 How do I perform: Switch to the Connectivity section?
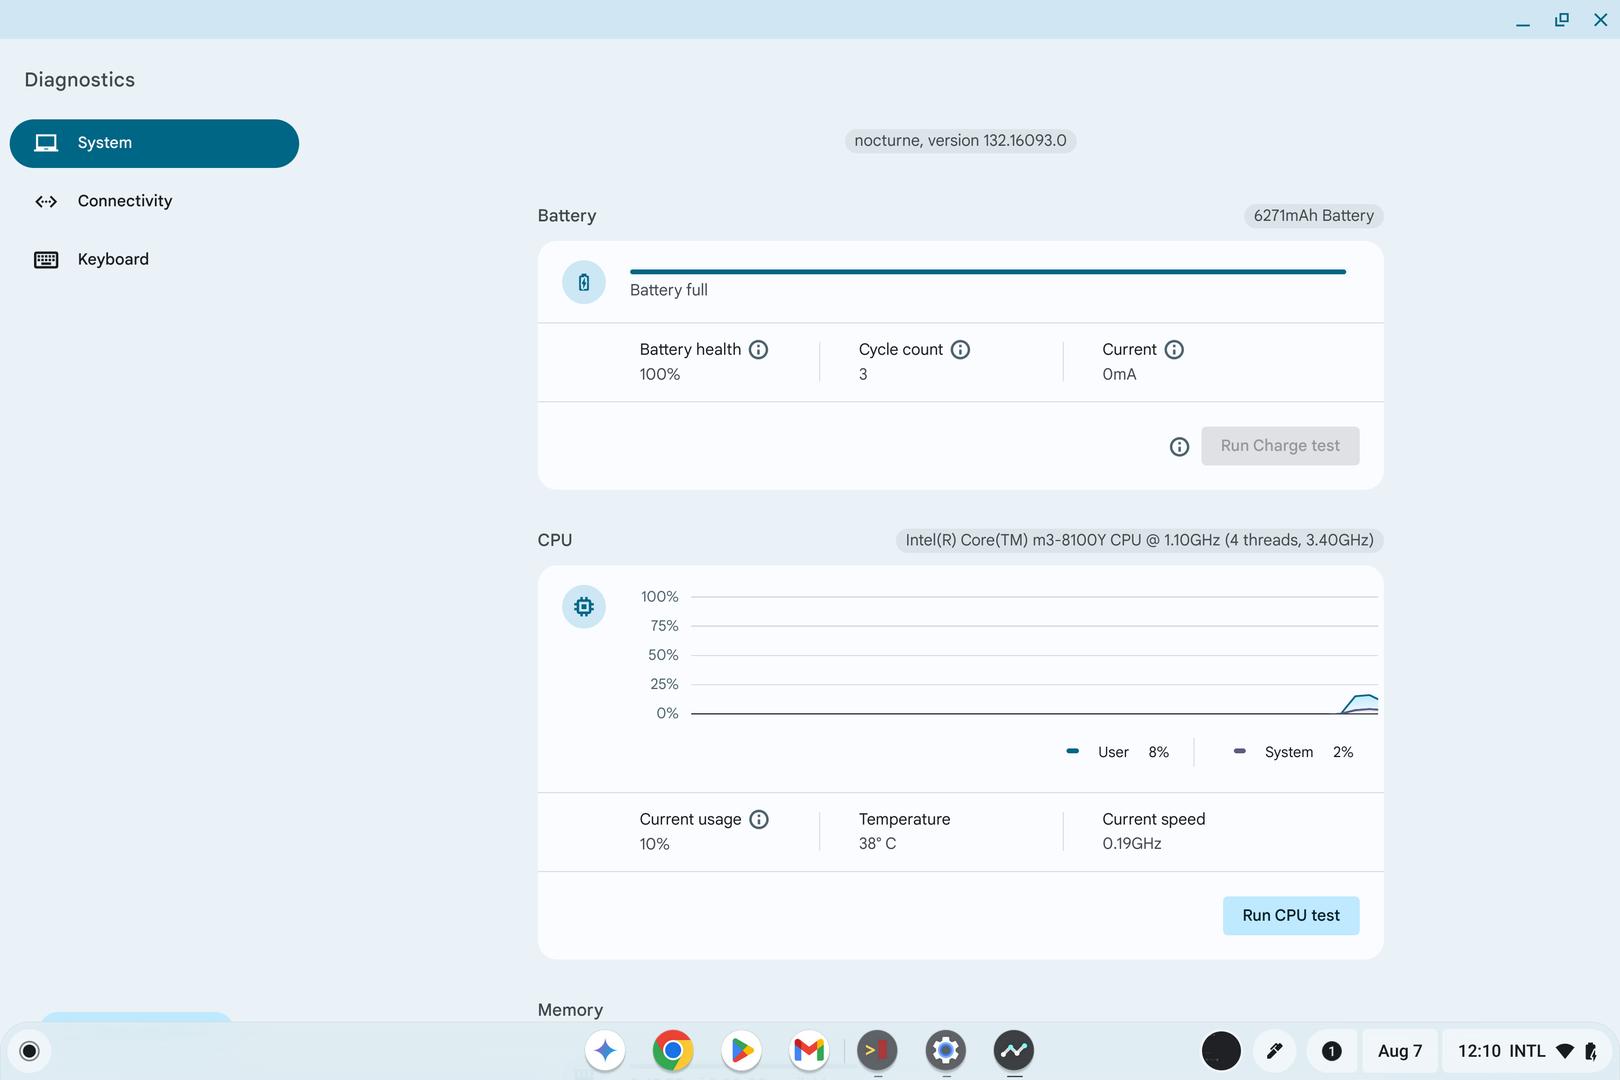[124, 201]
